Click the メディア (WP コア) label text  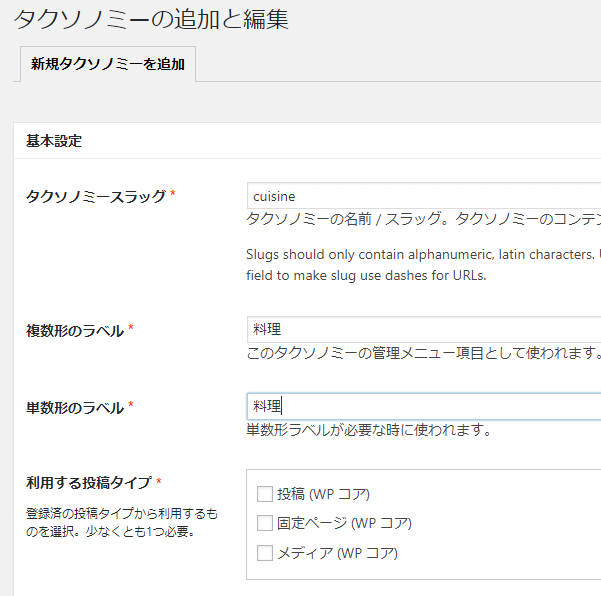337,553
